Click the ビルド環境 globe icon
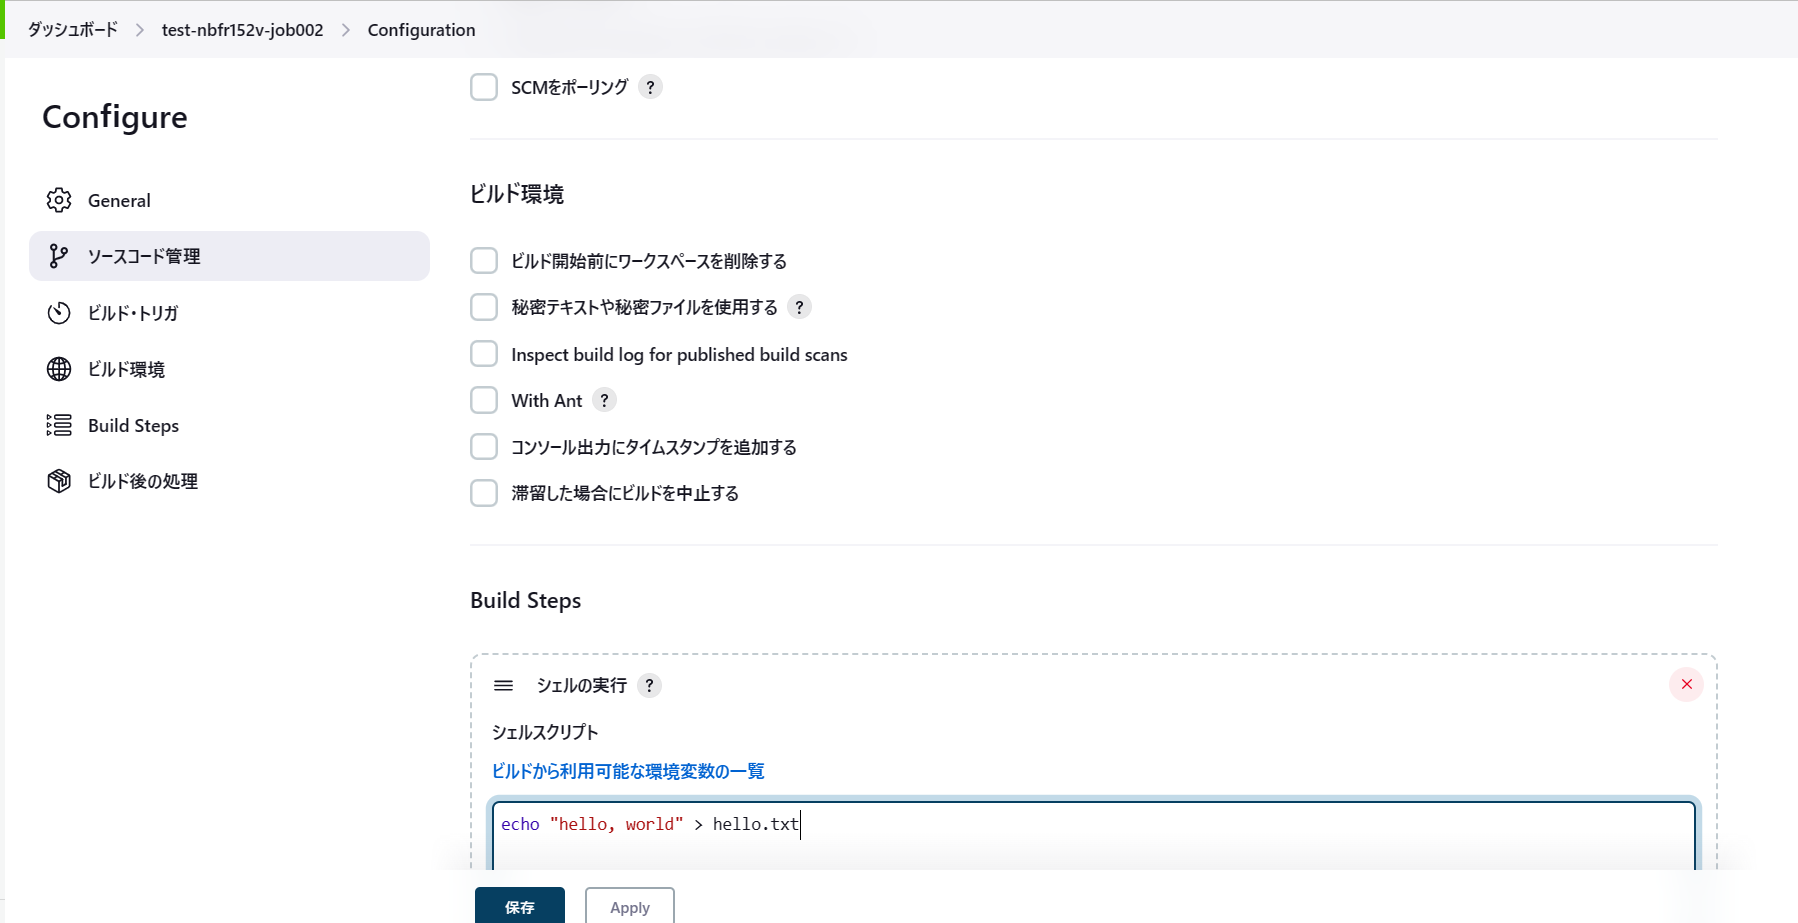Viewport: 1798px width, 923px height. coord(59,369)
